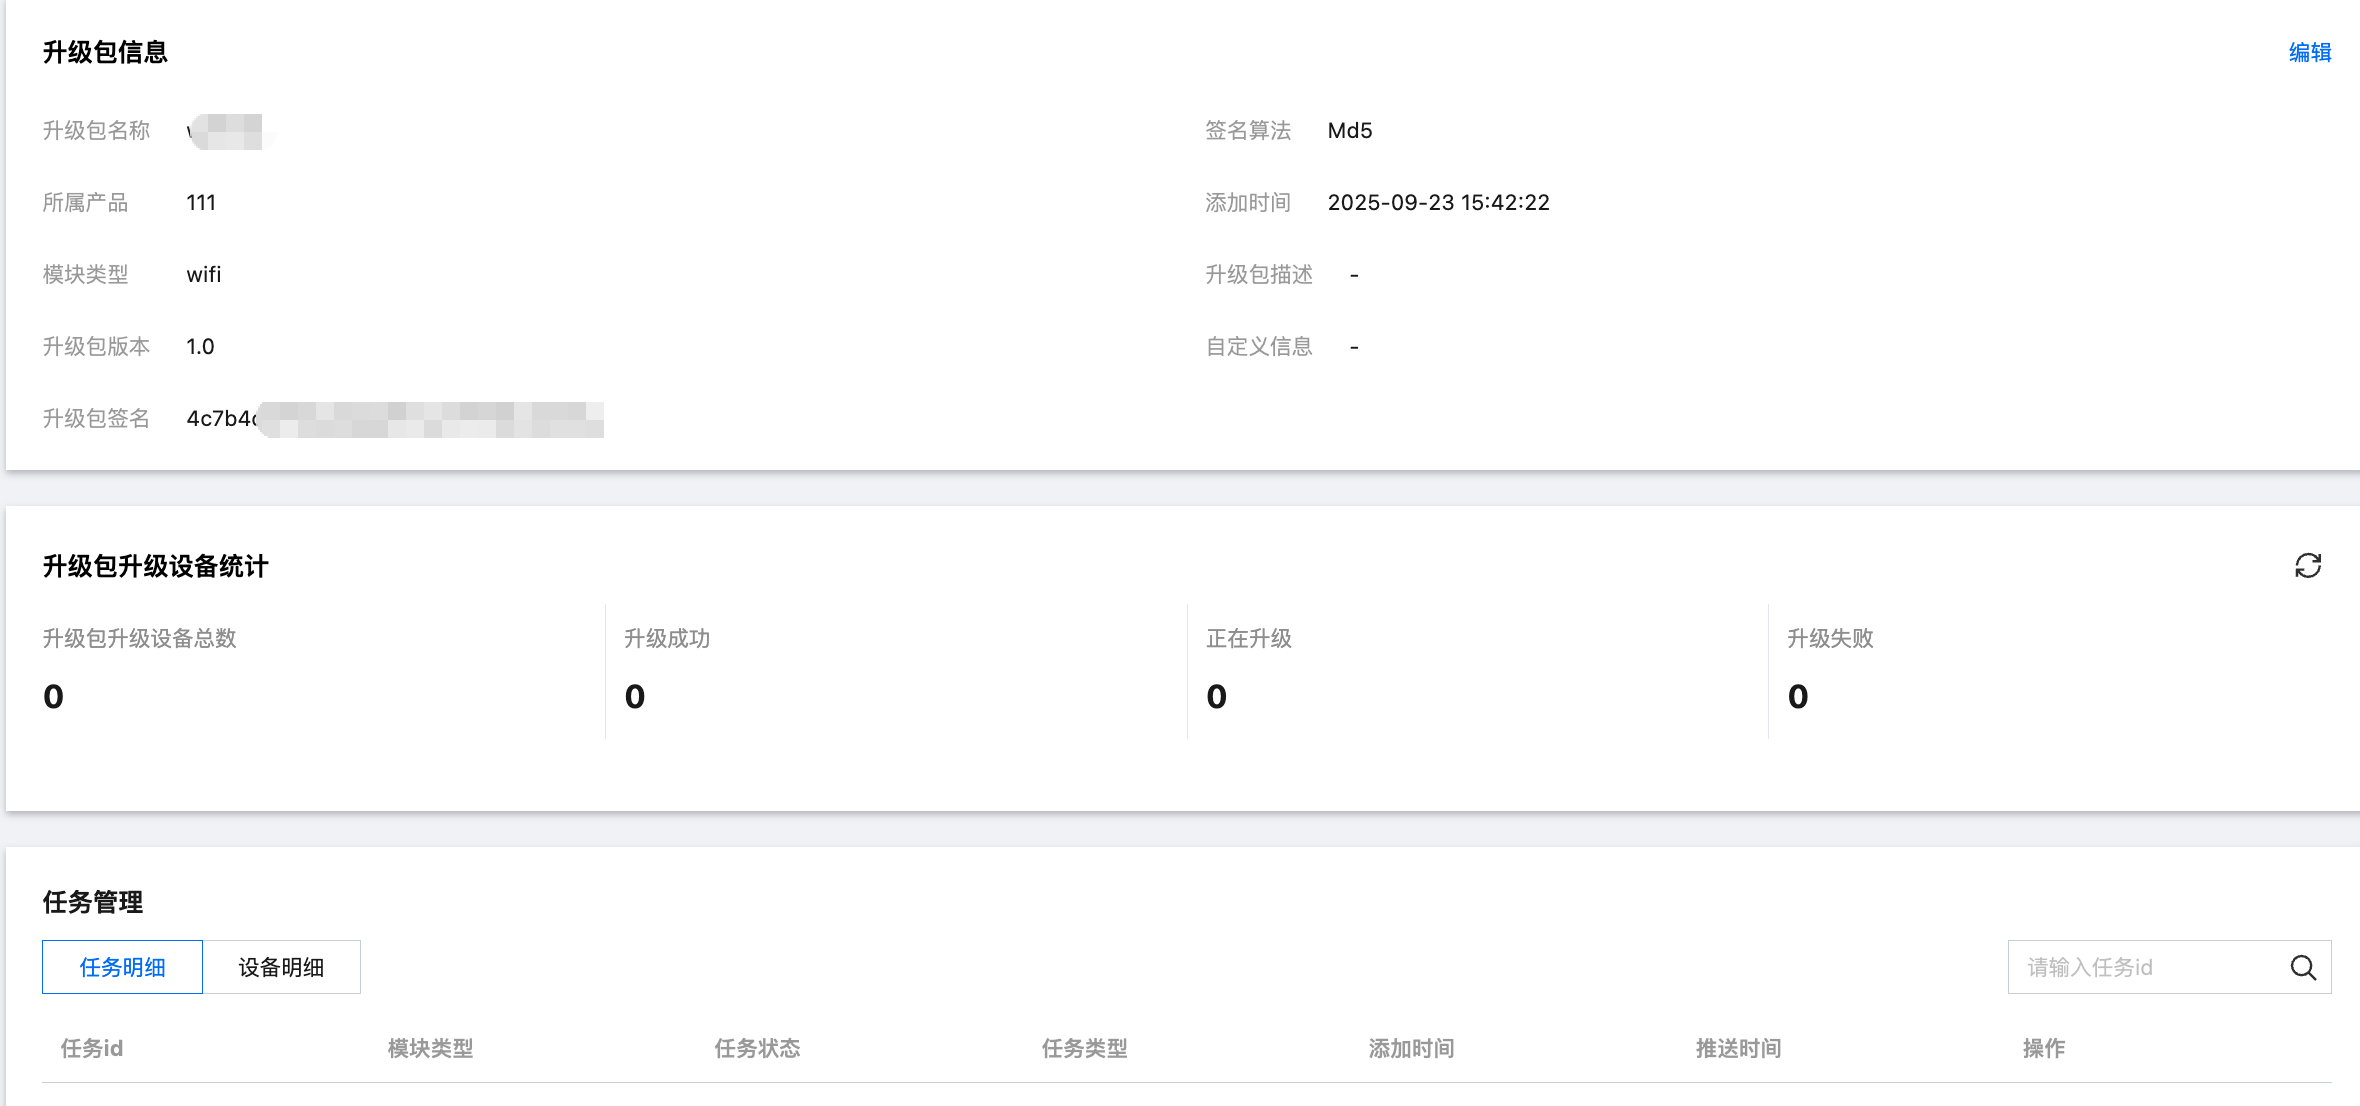Click the 任务状态 column header

(757, 1048)
